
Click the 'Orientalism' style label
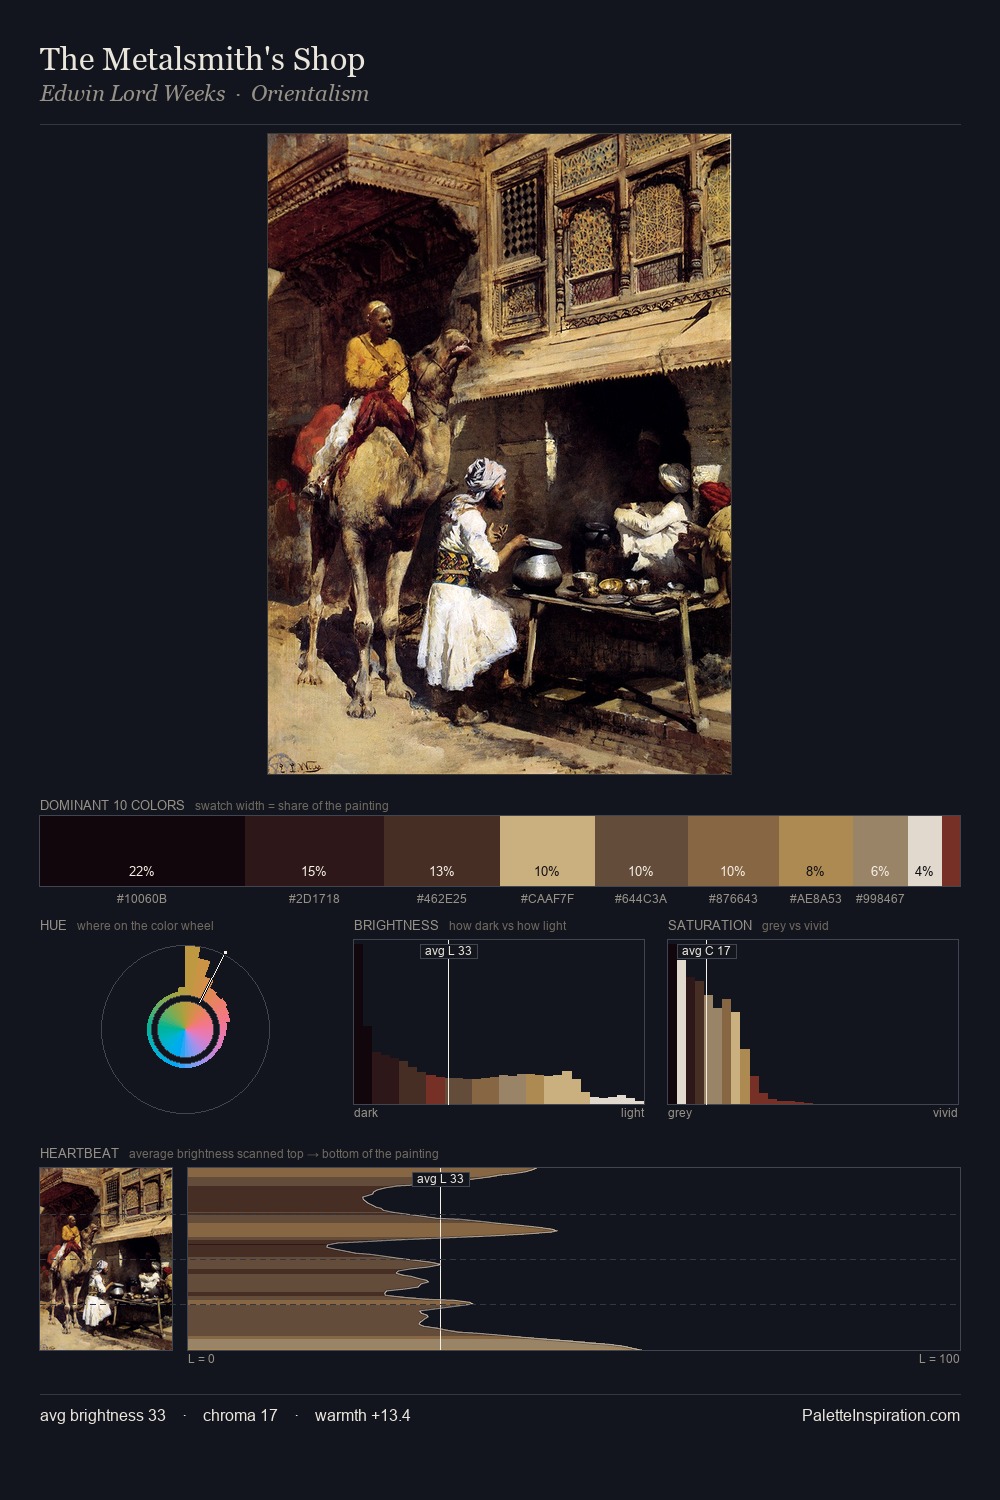pos(310,94)
